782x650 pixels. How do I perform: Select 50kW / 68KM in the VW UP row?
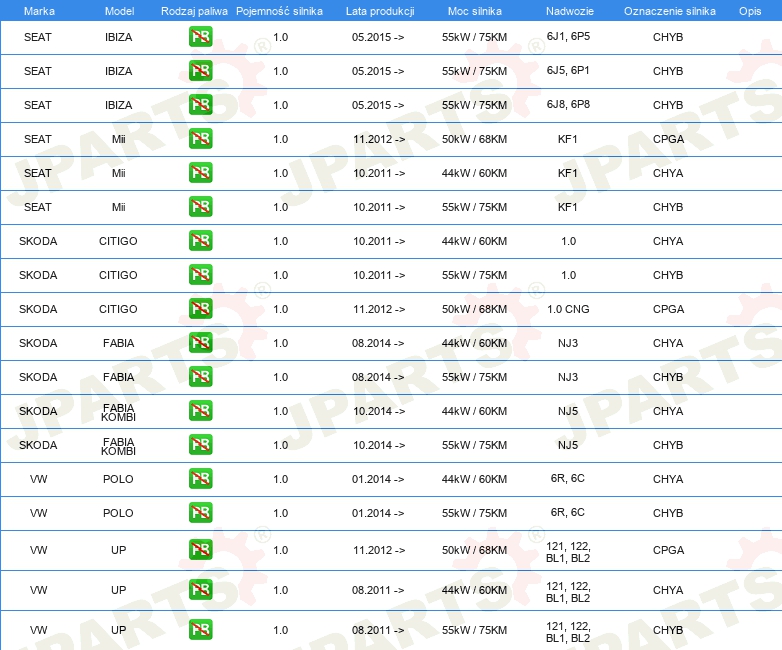[x=474, y=550]
